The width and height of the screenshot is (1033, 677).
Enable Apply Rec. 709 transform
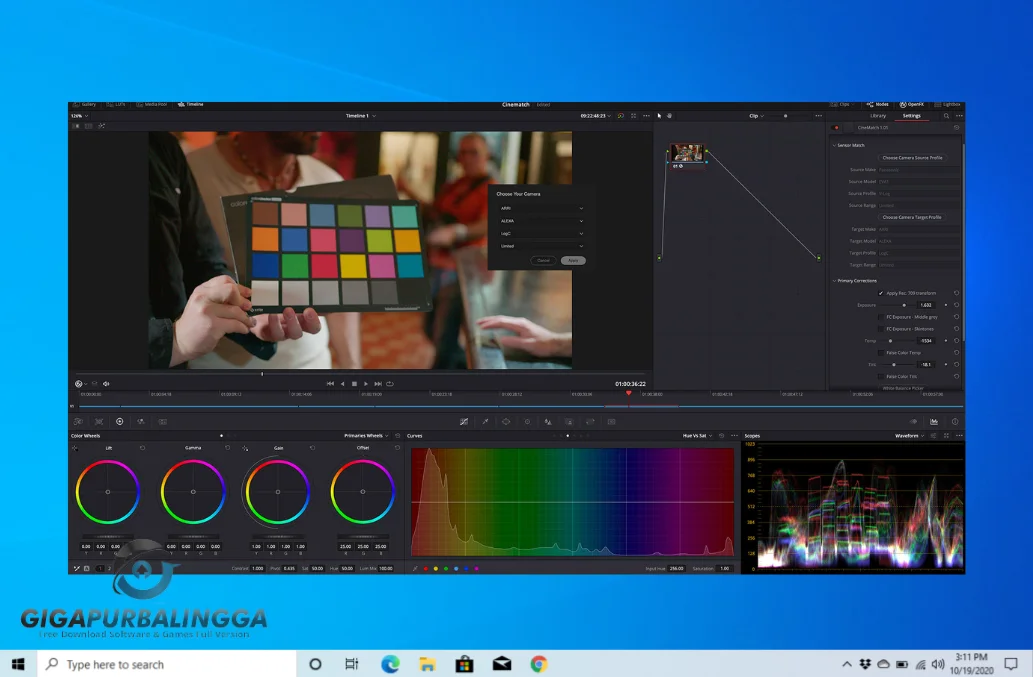881,293
